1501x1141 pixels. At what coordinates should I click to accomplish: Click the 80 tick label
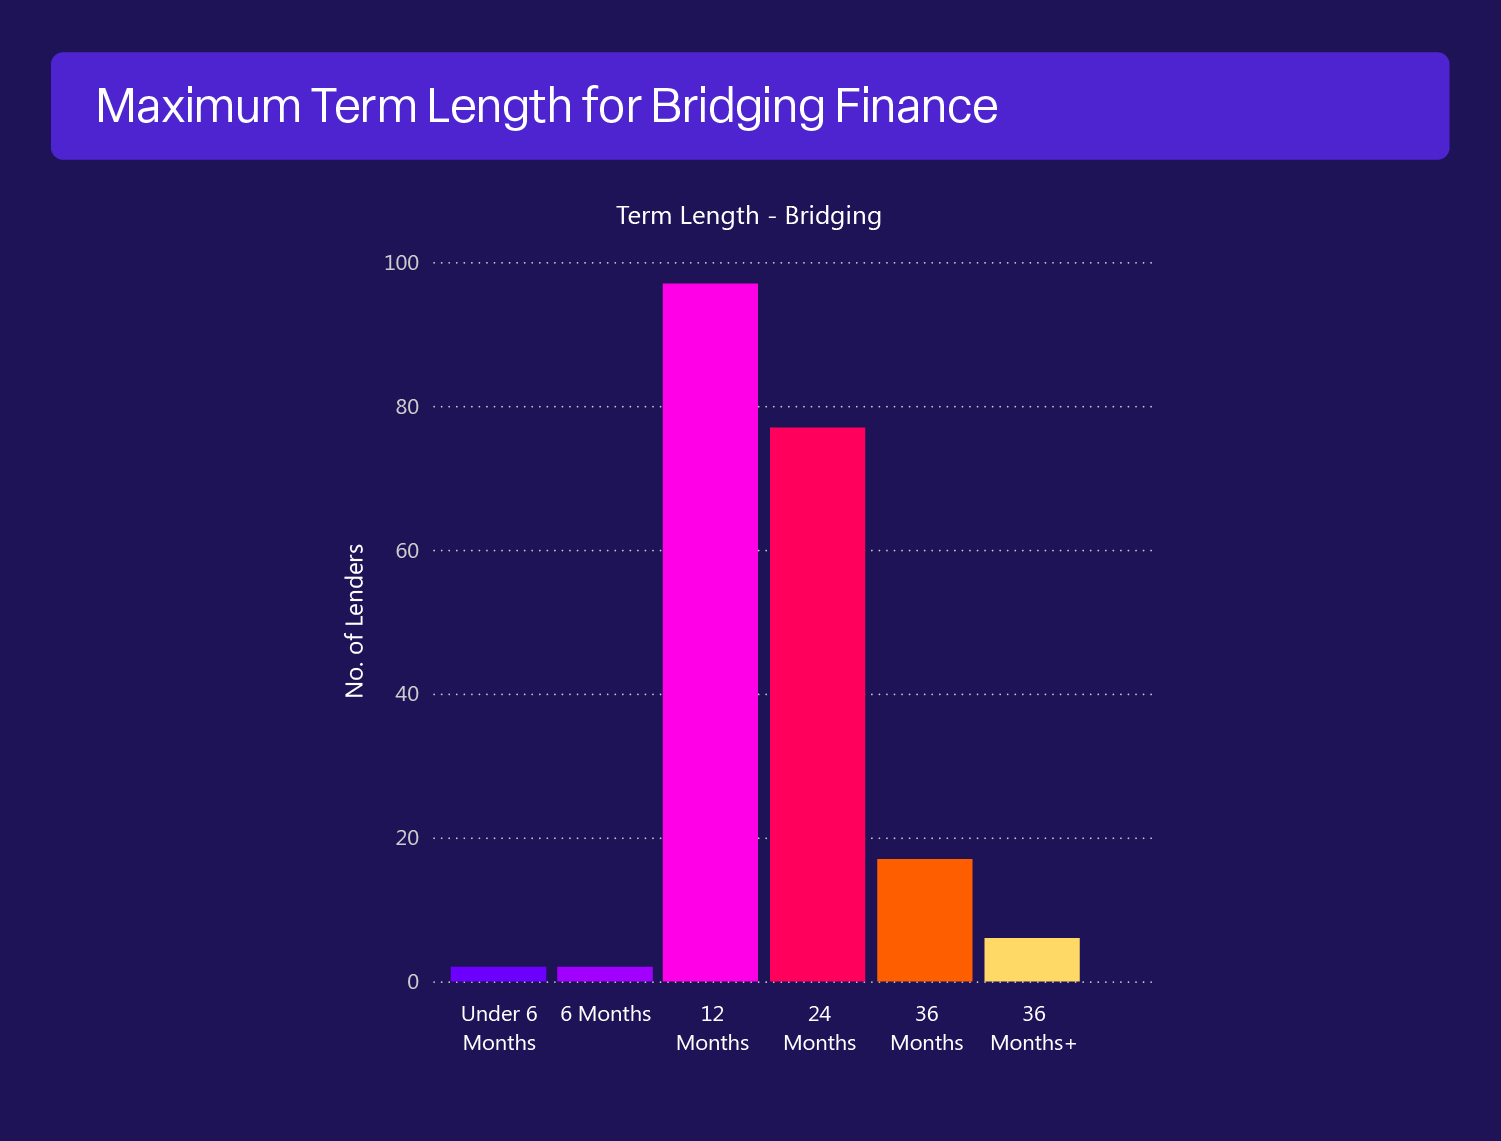tap(407, 407)
